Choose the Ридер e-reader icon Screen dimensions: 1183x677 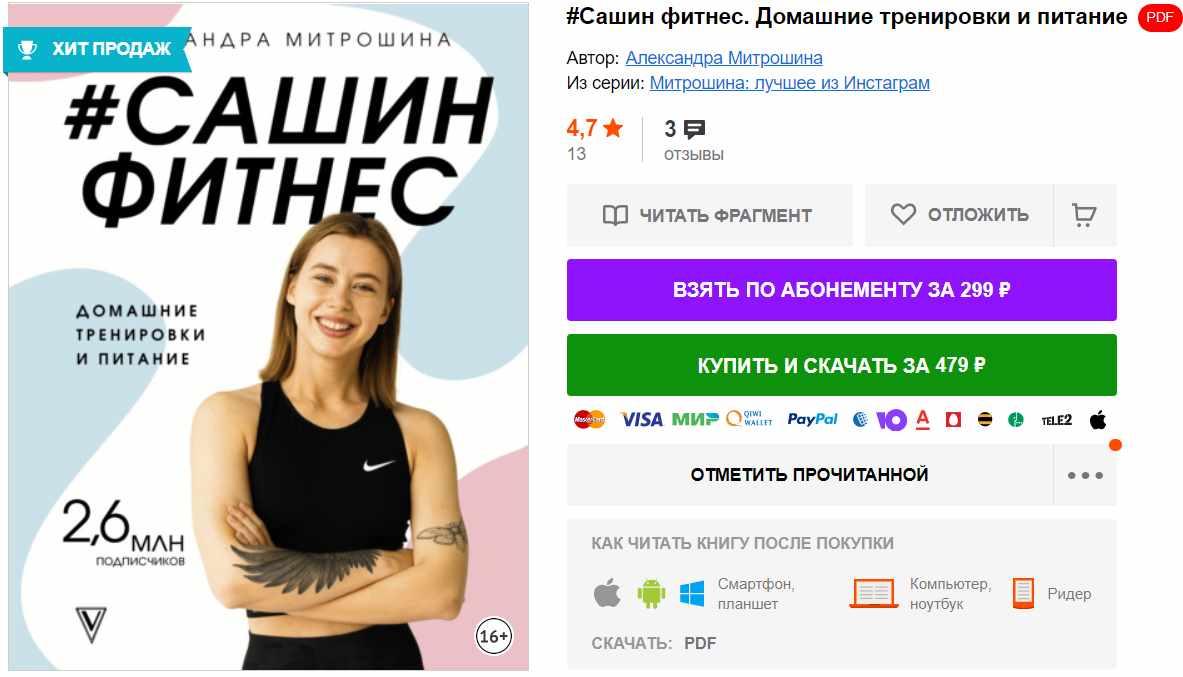[1023, 593]
